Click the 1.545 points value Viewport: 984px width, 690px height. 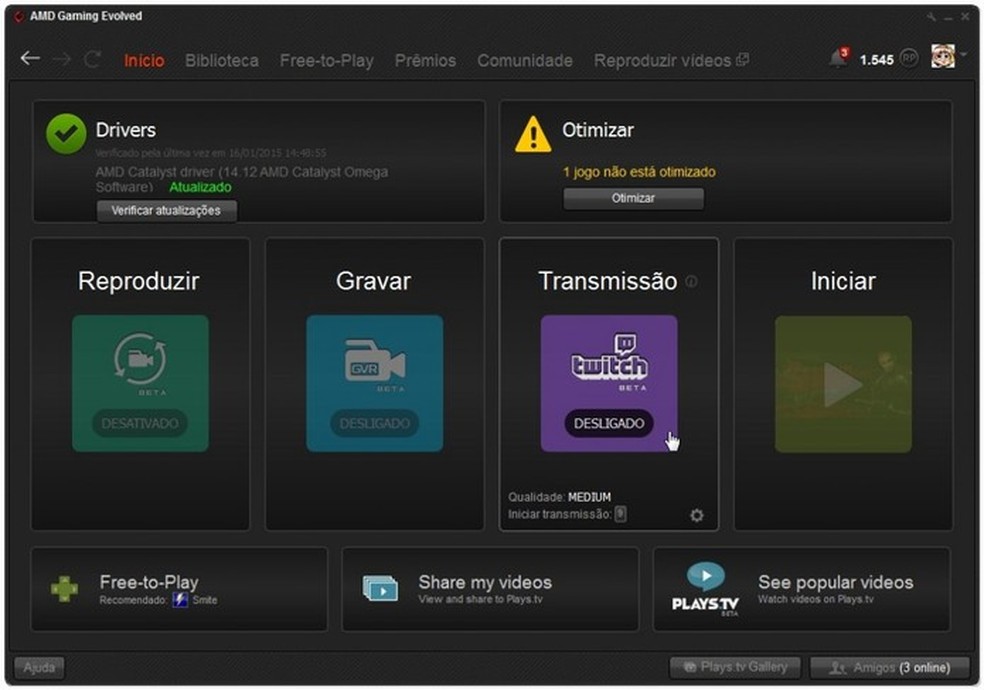[x=877, y=60]
